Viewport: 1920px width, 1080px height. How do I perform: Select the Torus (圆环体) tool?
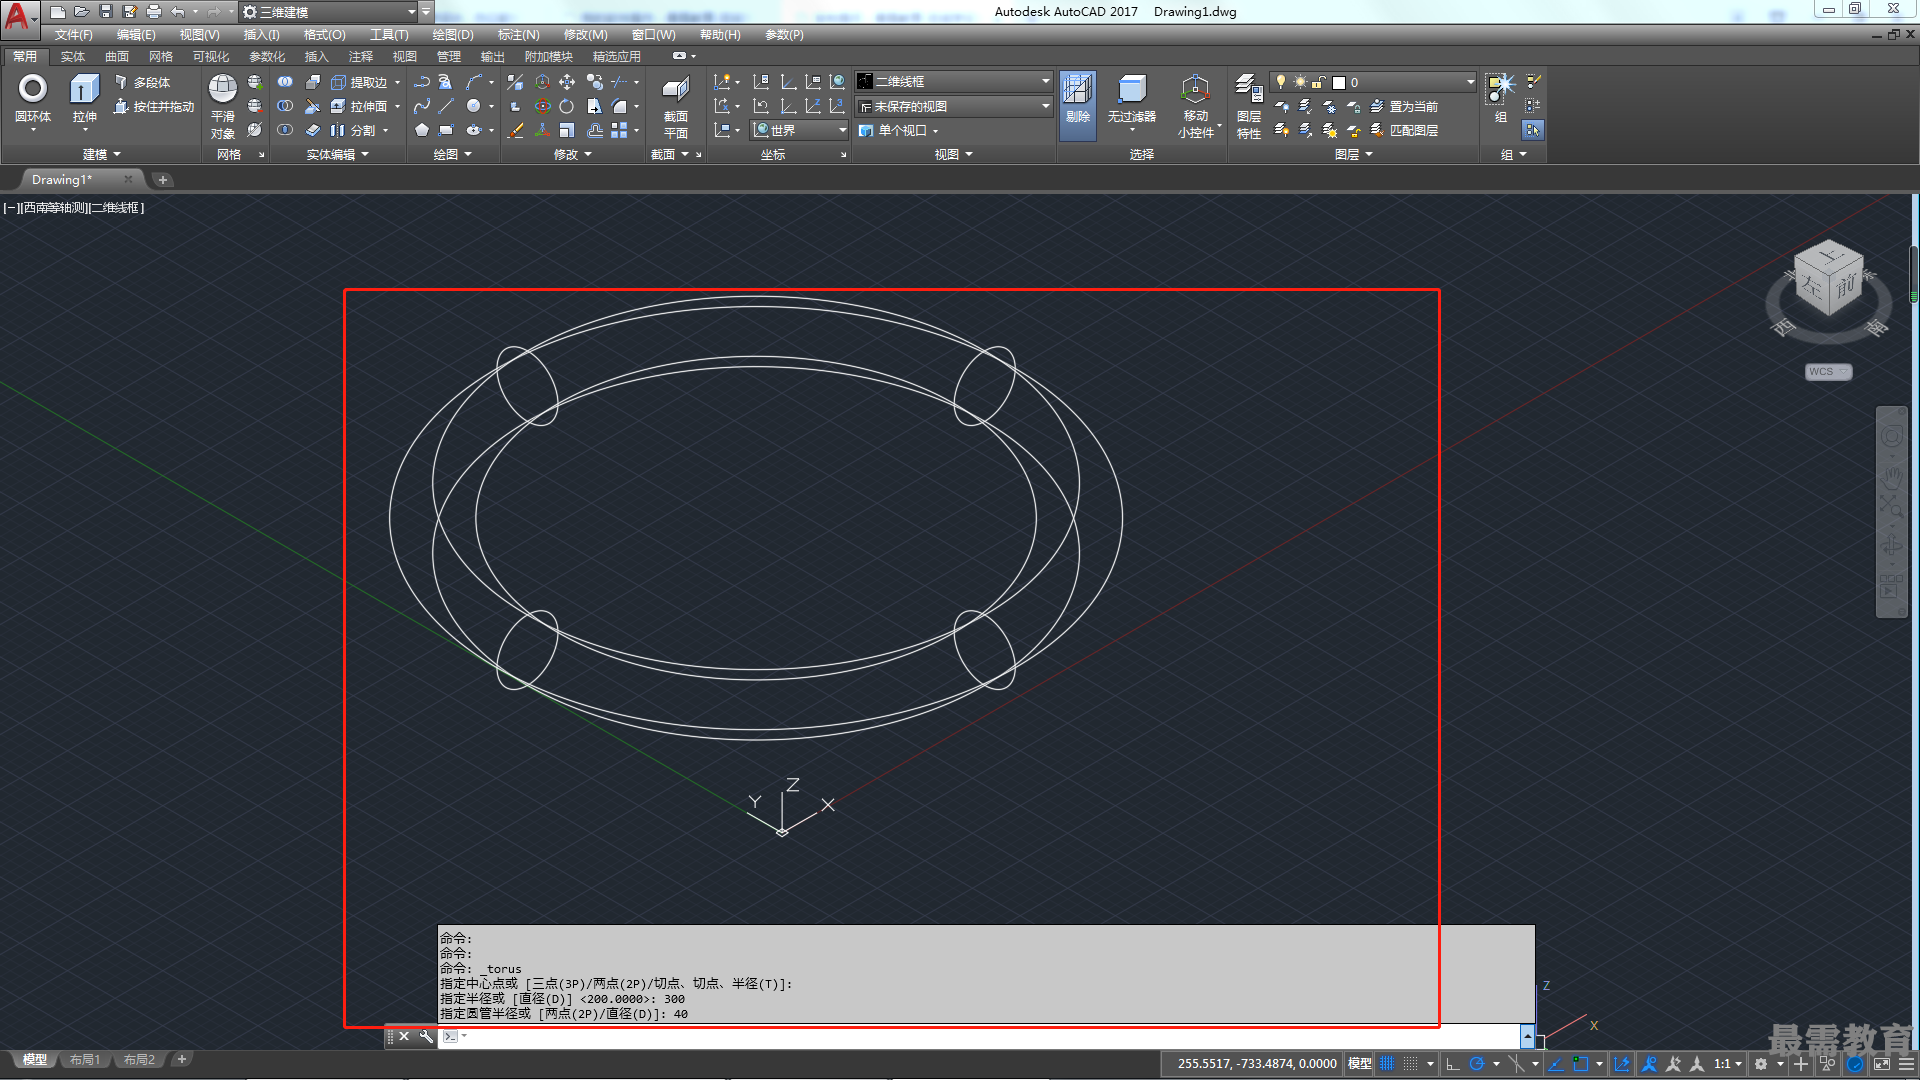point(33,100)
